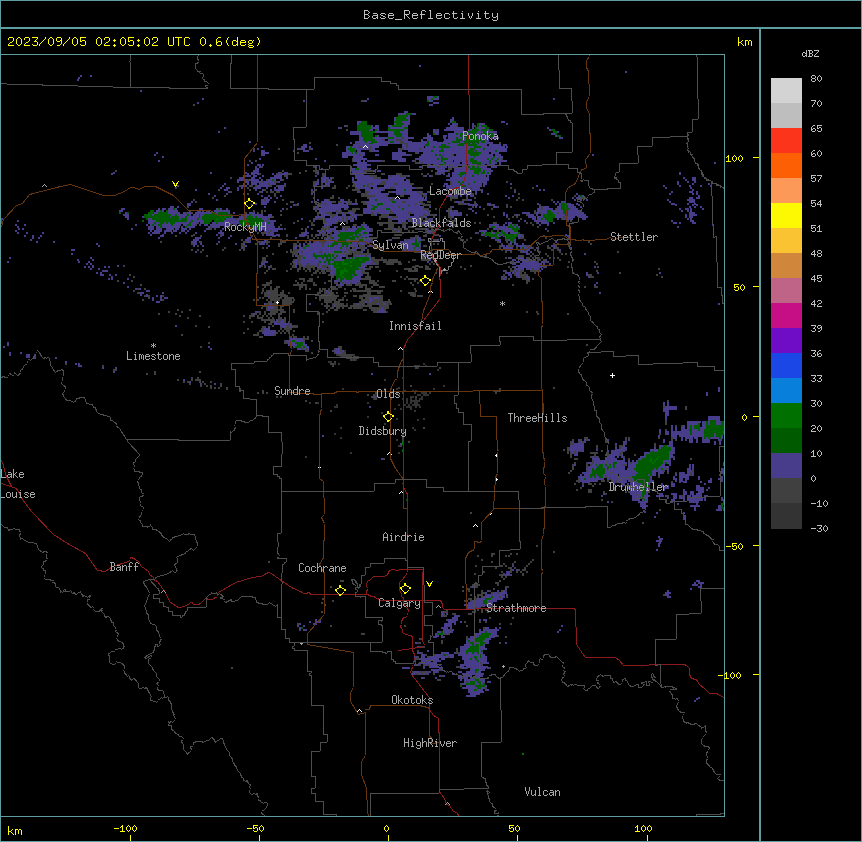Click the ThreeHills label
This screenshot has width=862, height=842.
537,418
